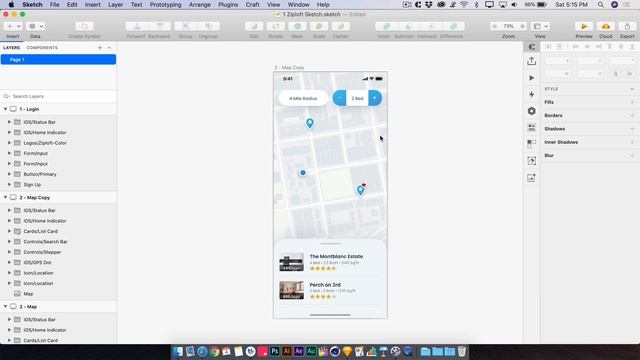Click the Create Symbol toolbar icon

click(84, 27)
